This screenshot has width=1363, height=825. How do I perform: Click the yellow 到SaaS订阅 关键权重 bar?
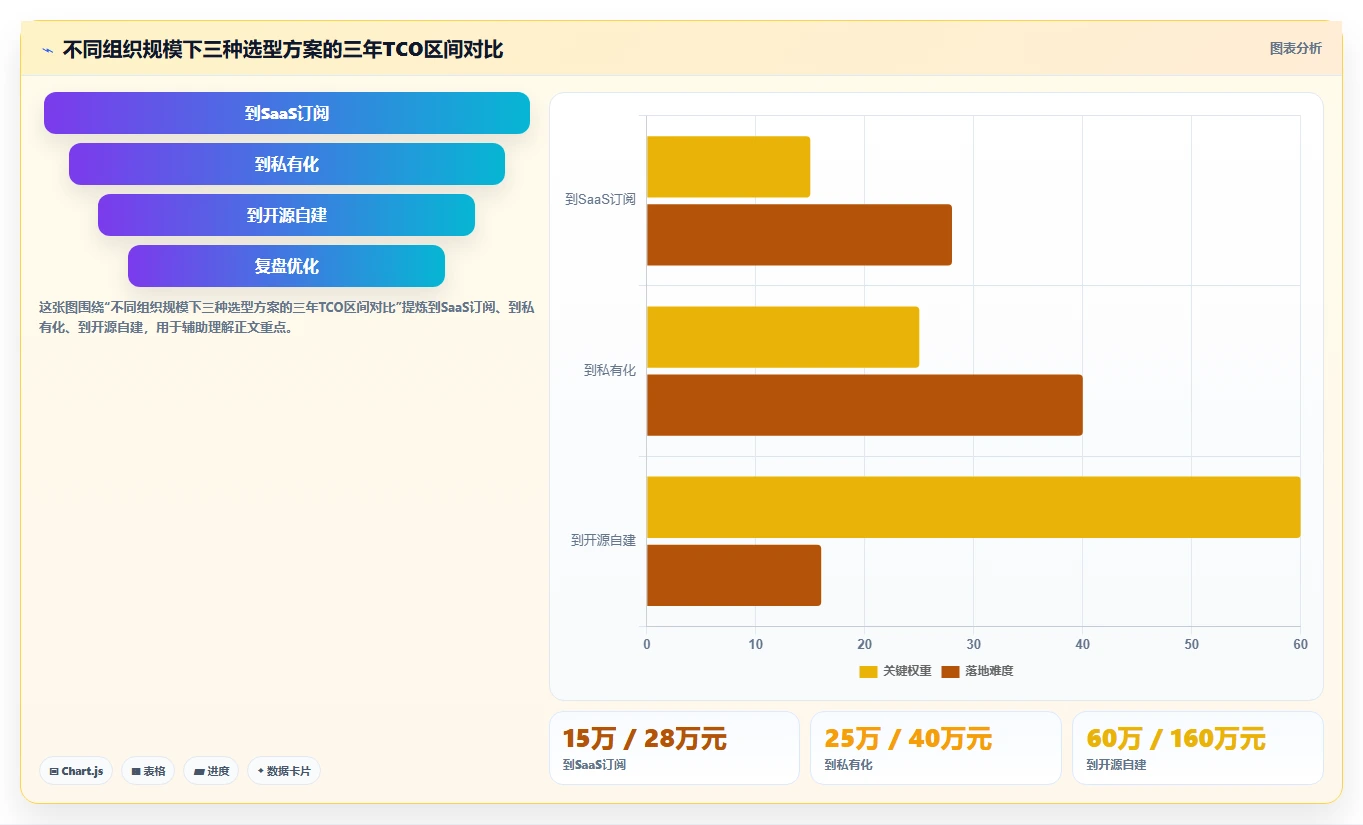(728, 167)
